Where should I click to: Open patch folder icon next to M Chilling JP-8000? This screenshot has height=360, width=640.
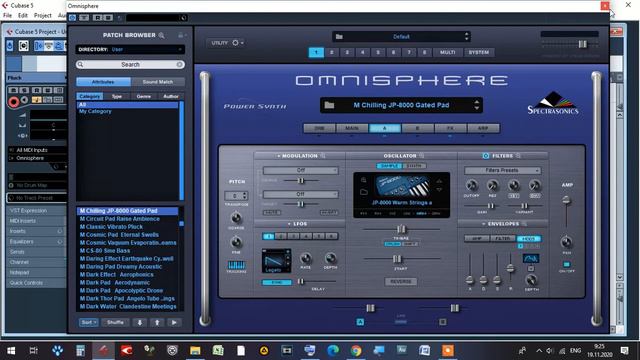tap(329, 105)
